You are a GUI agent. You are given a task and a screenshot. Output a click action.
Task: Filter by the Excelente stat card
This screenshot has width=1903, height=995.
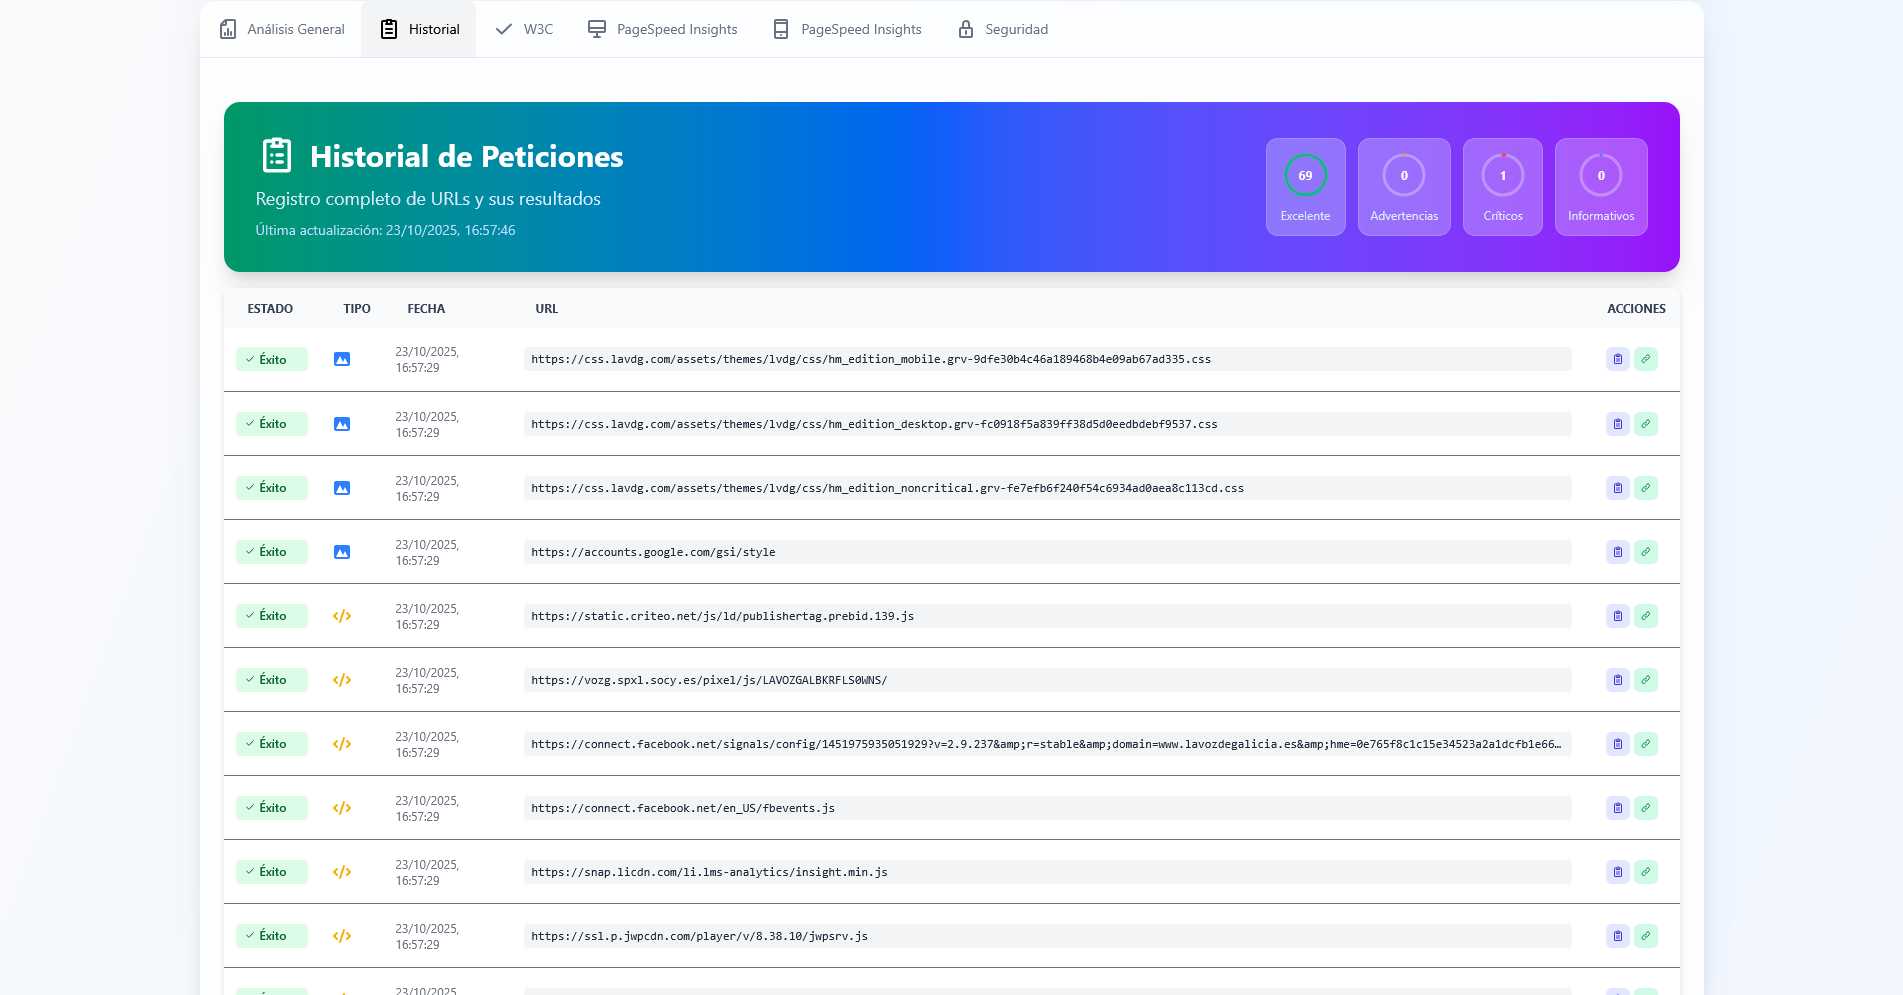tap(1305, 187)
